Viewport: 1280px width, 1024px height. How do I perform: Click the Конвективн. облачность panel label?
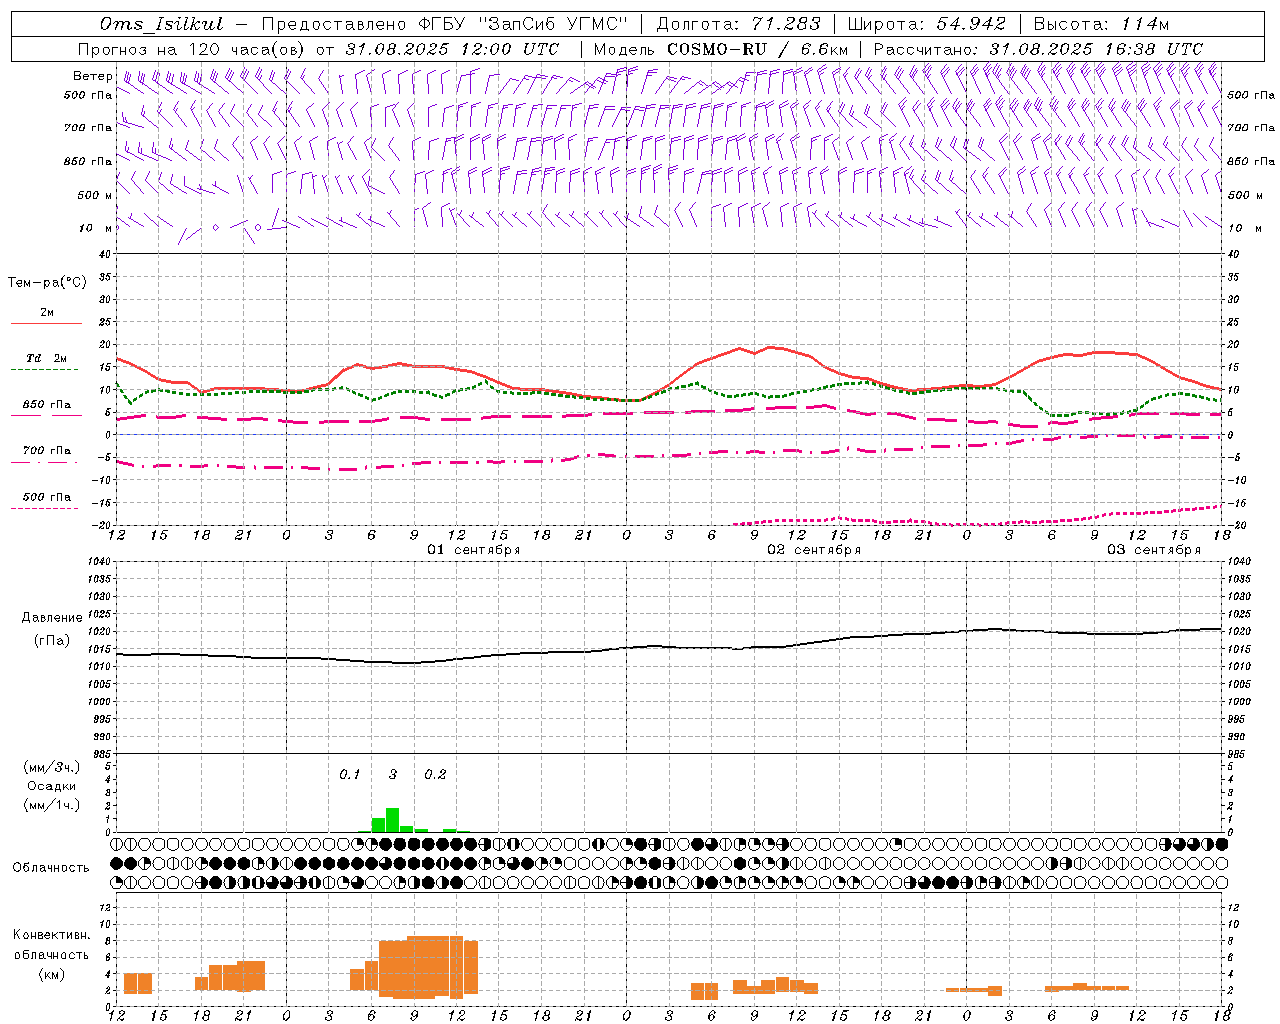click(x=51, y=954)
